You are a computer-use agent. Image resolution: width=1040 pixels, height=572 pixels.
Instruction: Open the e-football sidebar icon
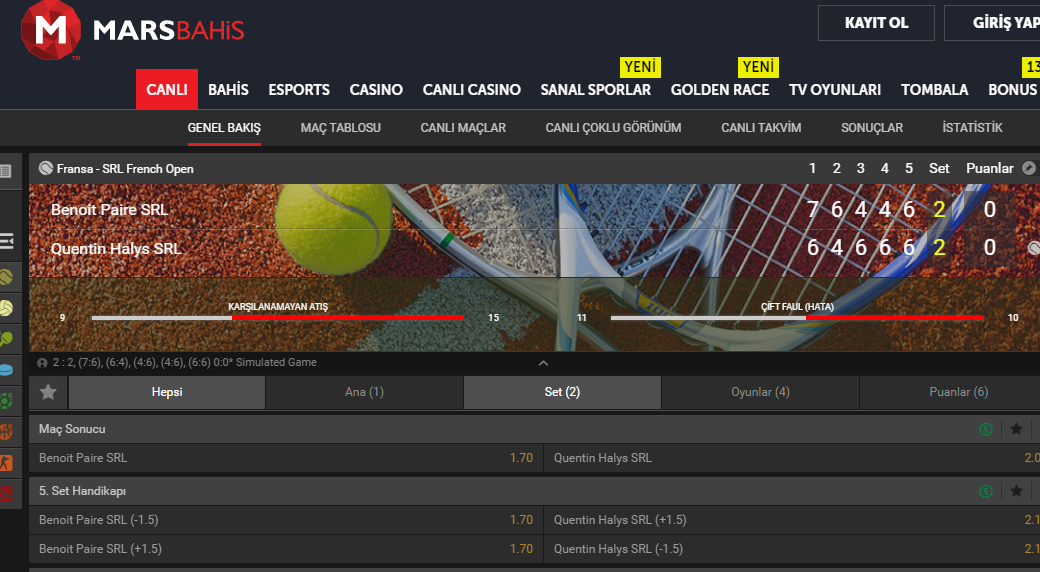point(7,401)
